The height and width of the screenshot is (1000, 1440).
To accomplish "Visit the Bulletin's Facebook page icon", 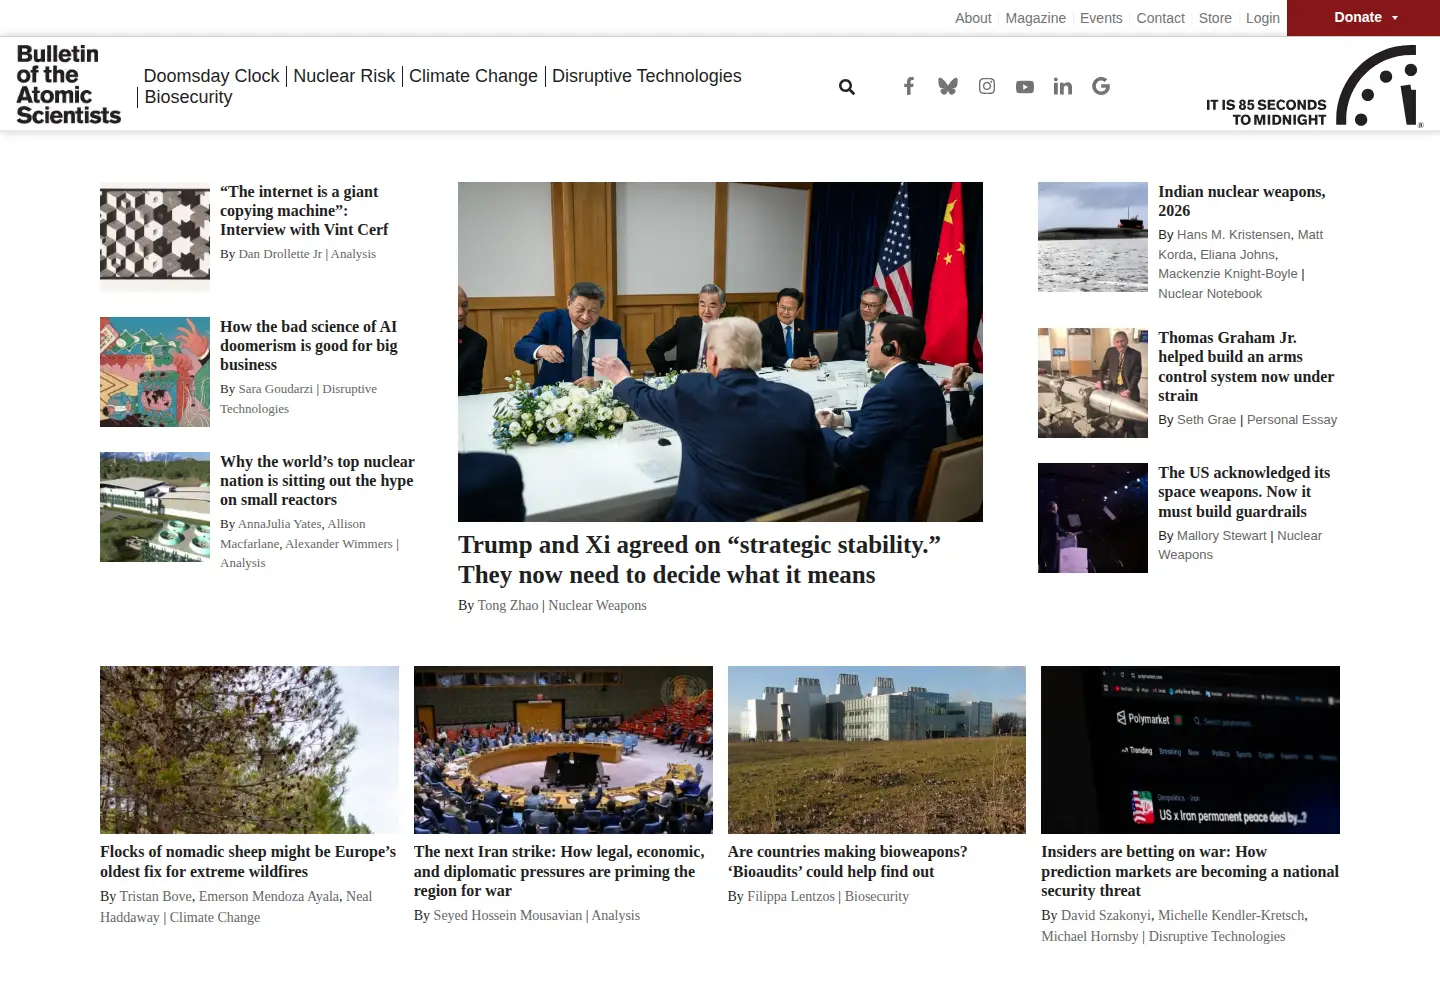I will [909, 86].
